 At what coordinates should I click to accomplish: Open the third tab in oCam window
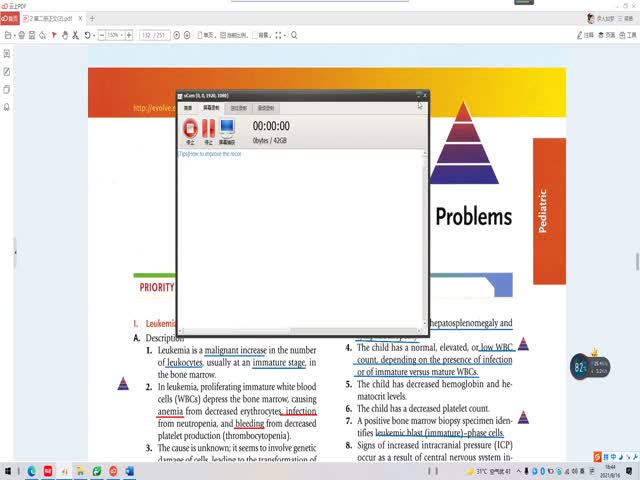click(x=239, y=107)
